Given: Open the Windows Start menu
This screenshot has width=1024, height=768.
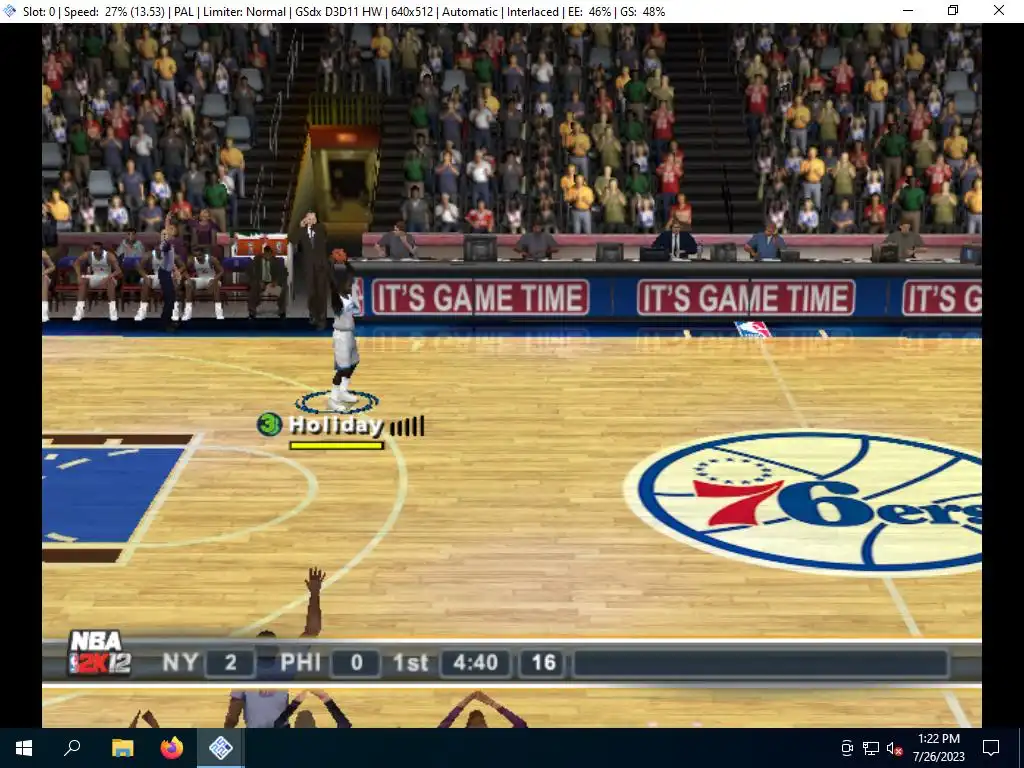Looking at the screenshot, I should [x=24, y=748].
